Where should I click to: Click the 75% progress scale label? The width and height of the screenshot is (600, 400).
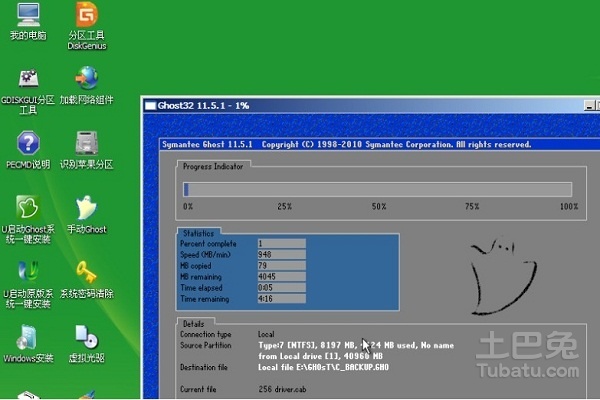click(472, 207)
